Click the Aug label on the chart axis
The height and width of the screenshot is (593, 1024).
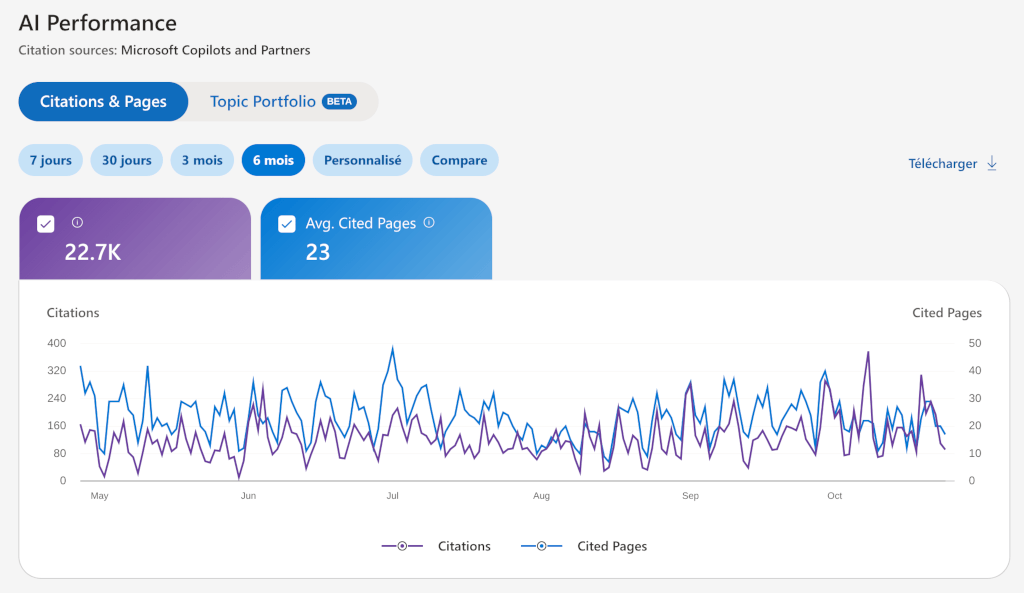[x=541, y=496]
